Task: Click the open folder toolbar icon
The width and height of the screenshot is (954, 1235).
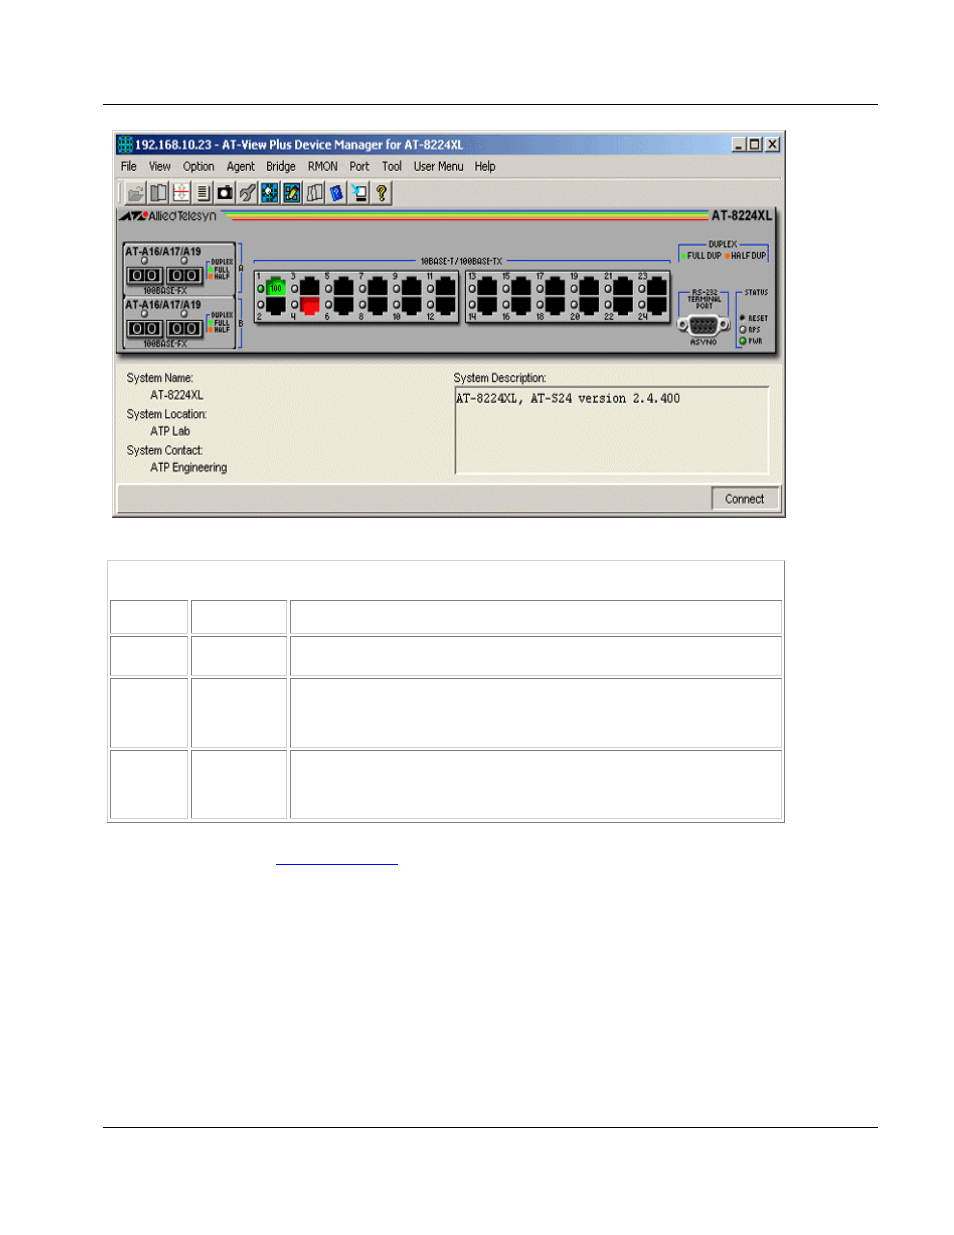Action: [135, 193]
